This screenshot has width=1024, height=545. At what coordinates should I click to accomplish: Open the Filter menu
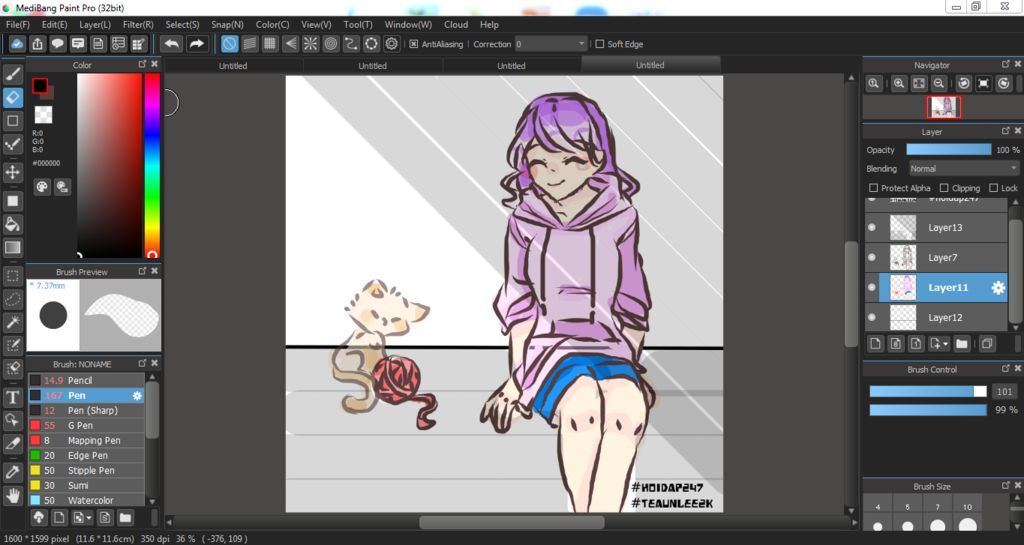pyautogui.click(x=138, y=24)
